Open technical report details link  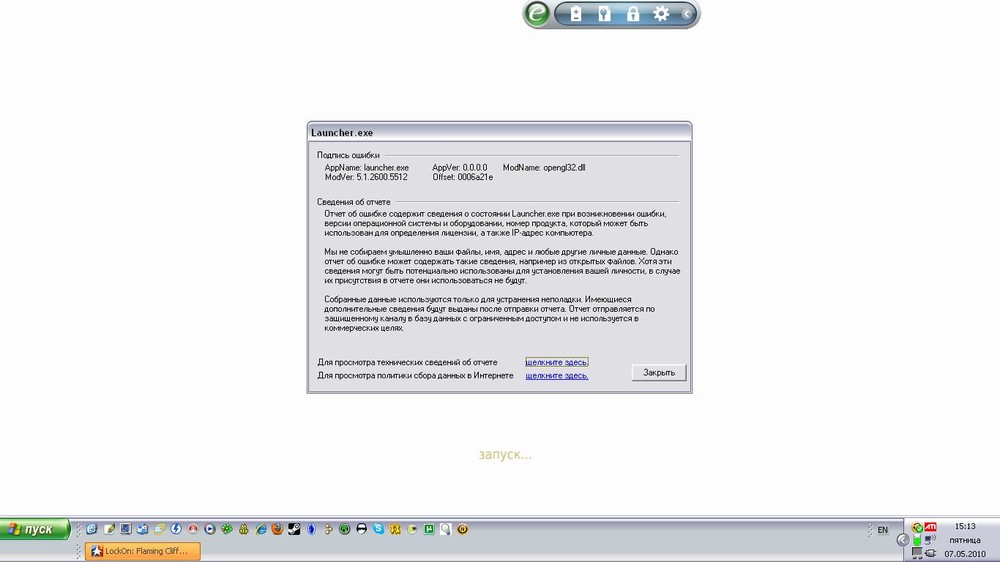(557, 362)
